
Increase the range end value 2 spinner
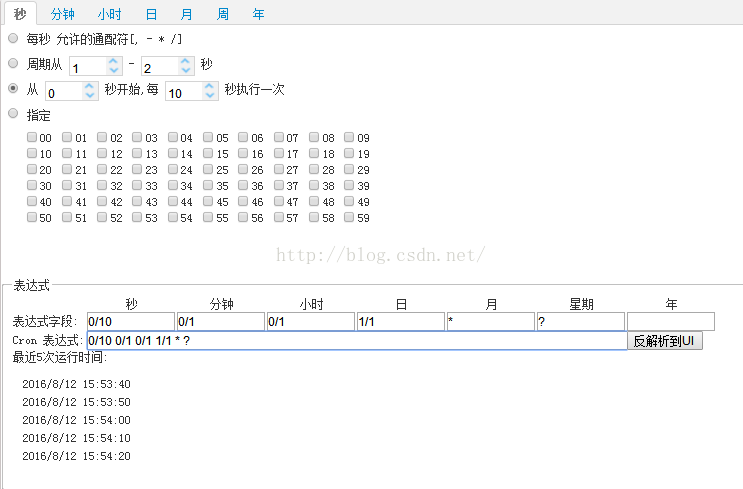pos(186,62)
